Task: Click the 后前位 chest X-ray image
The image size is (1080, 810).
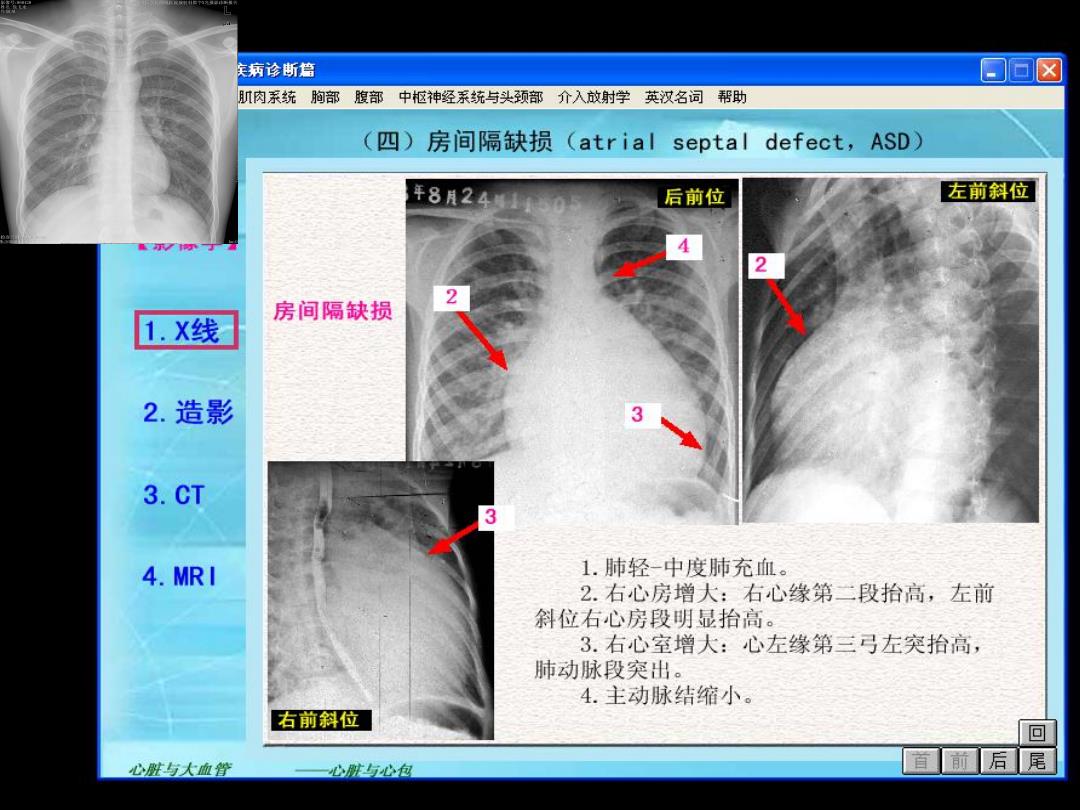Action: pyautogui.click(x=572, y=351)
